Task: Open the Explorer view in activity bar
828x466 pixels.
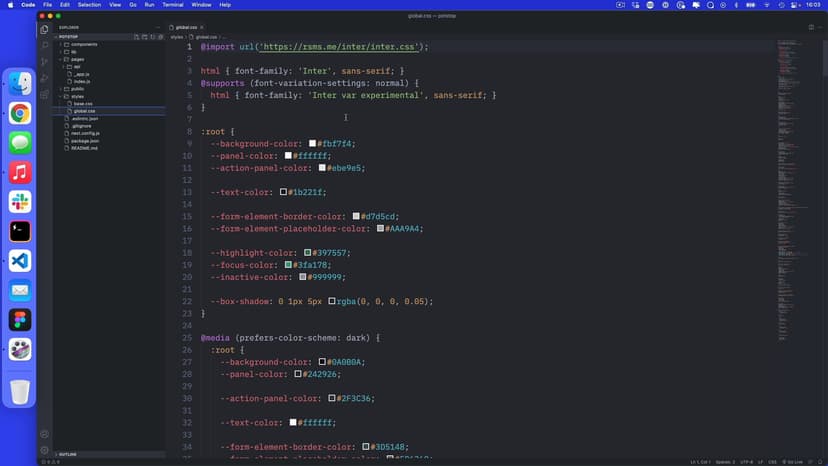Action: tap(45, 29)
